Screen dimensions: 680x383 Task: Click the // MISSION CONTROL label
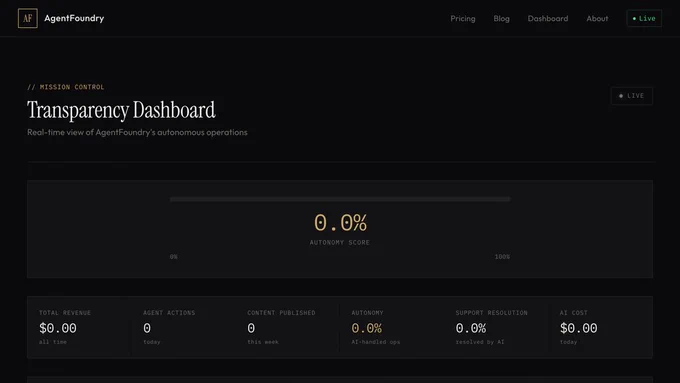tap(65, 87)
